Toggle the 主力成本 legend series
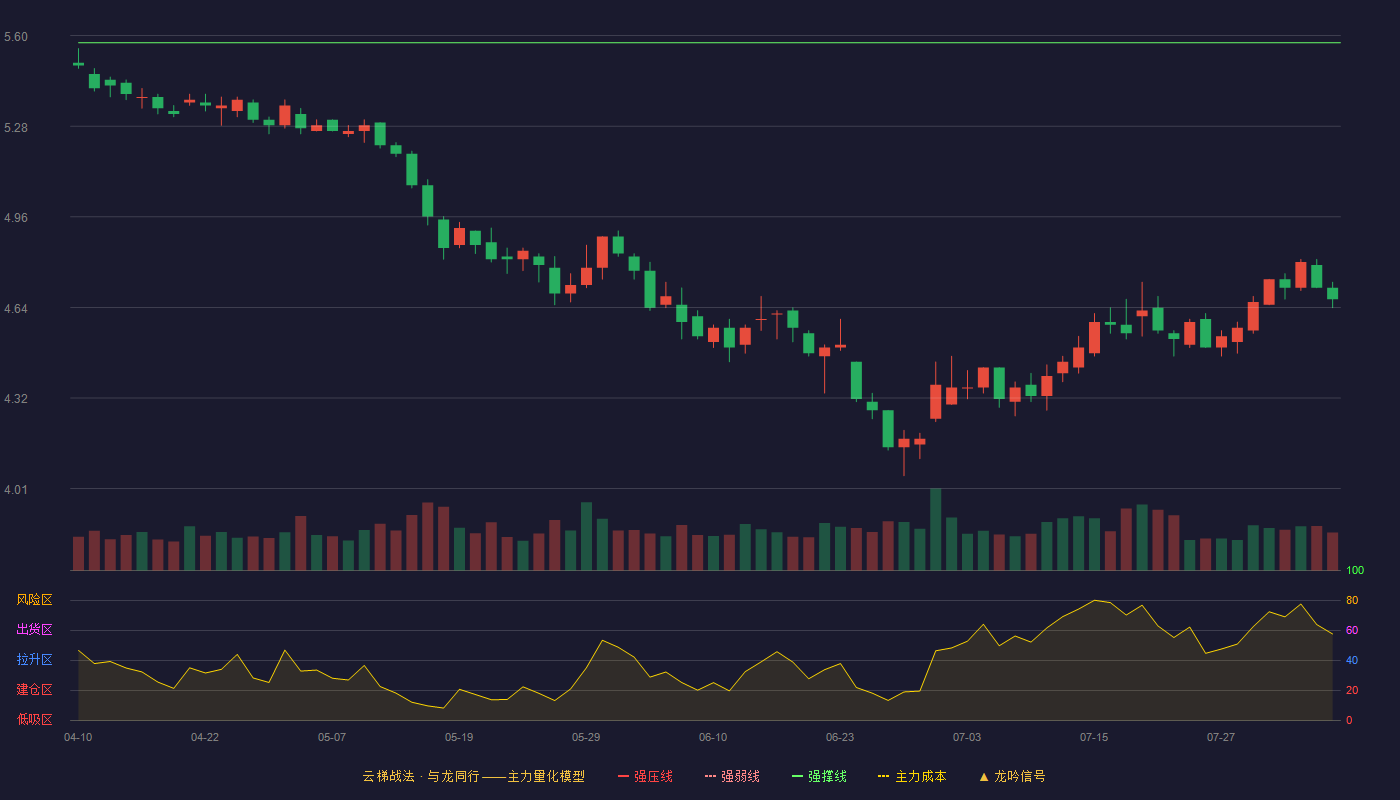This screenshot has height=800, width=1400. (x=912, y=776)
